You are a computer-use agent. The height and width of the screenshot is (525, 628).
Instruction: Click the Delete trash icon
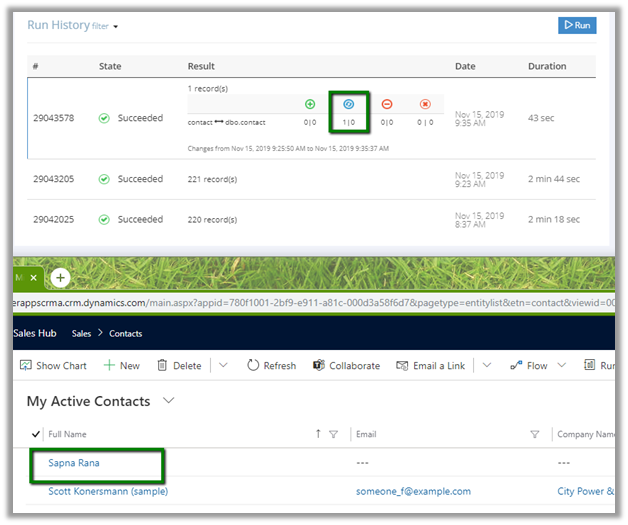click(162, 366)
